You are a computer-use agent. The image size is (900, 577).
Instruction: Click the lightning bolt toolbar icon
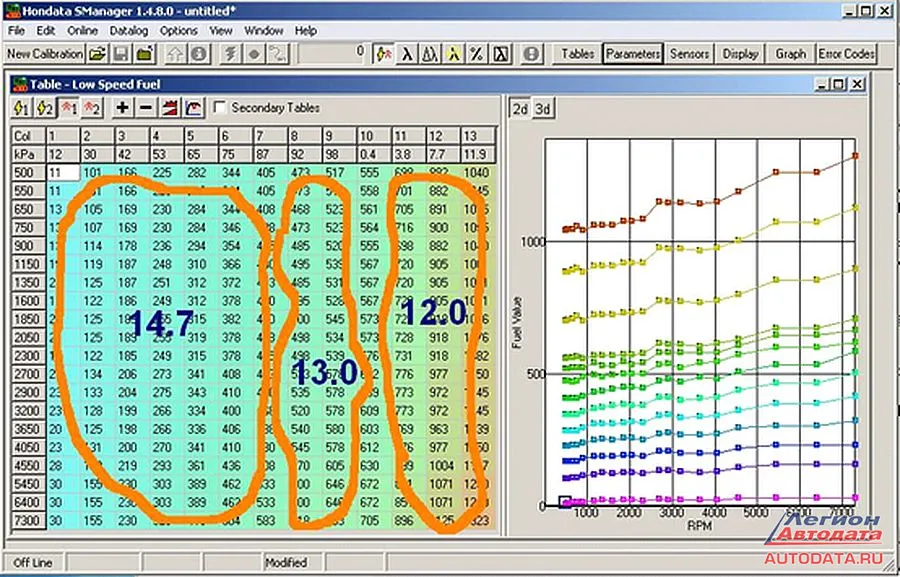(230, 54)
